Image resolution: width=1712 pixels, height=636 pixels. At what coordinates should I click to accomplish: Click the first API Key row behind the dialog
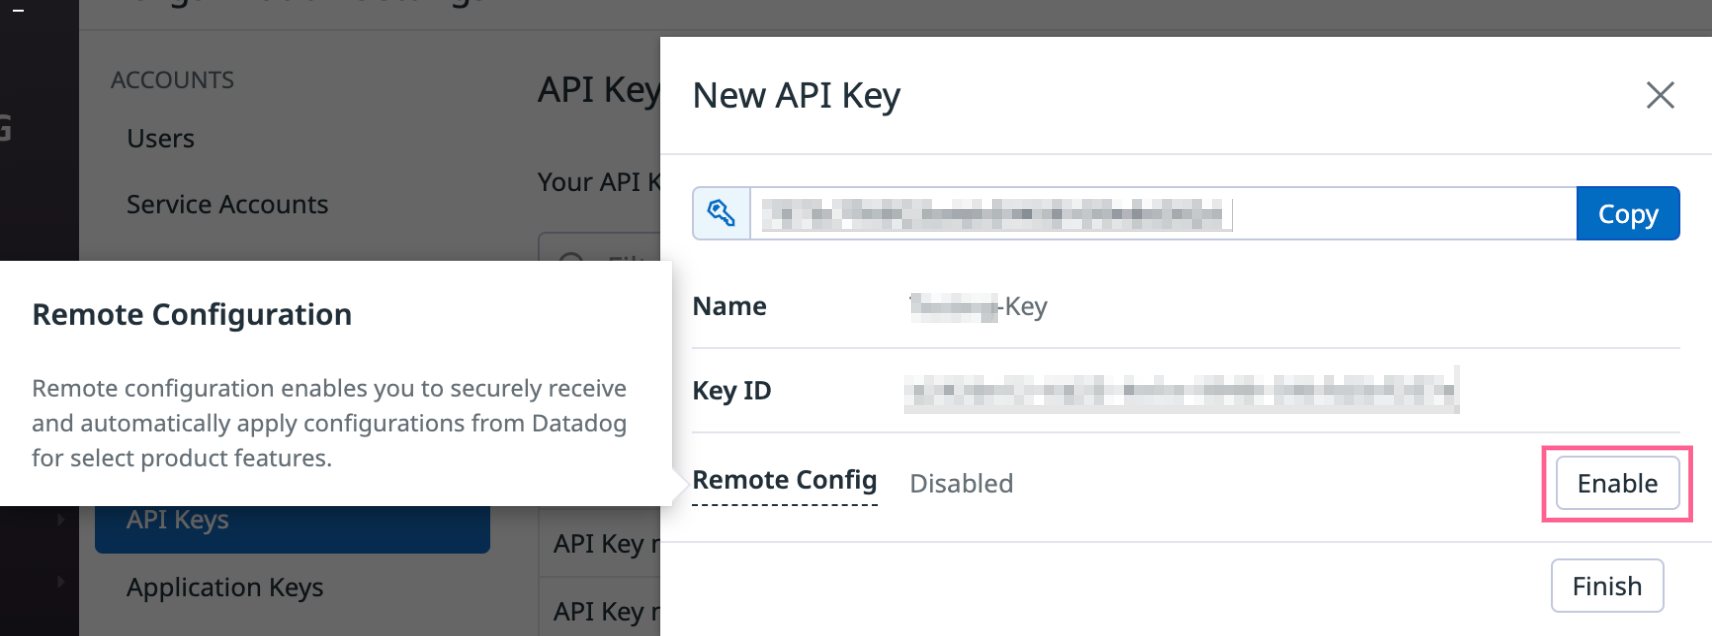click(600, 544)
